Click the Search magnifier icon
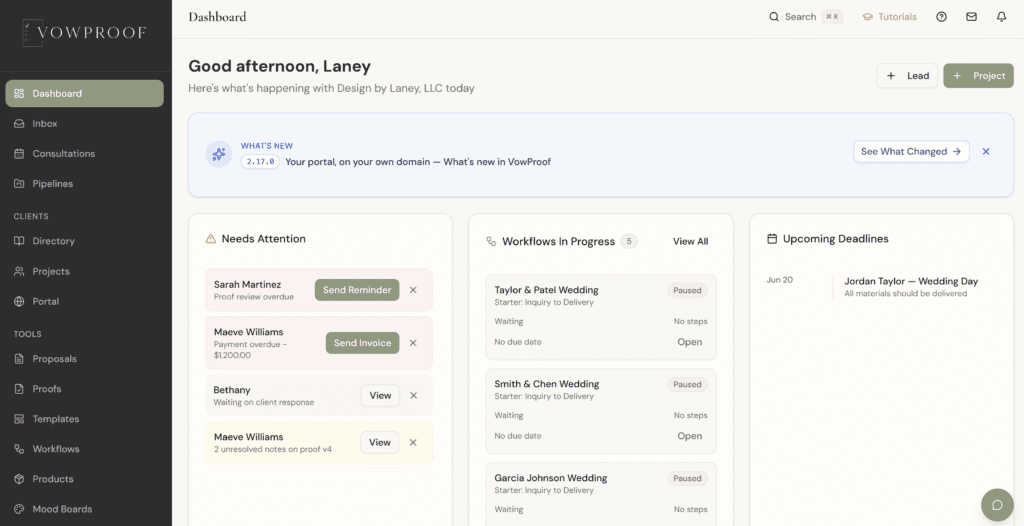 pos(774,17)
